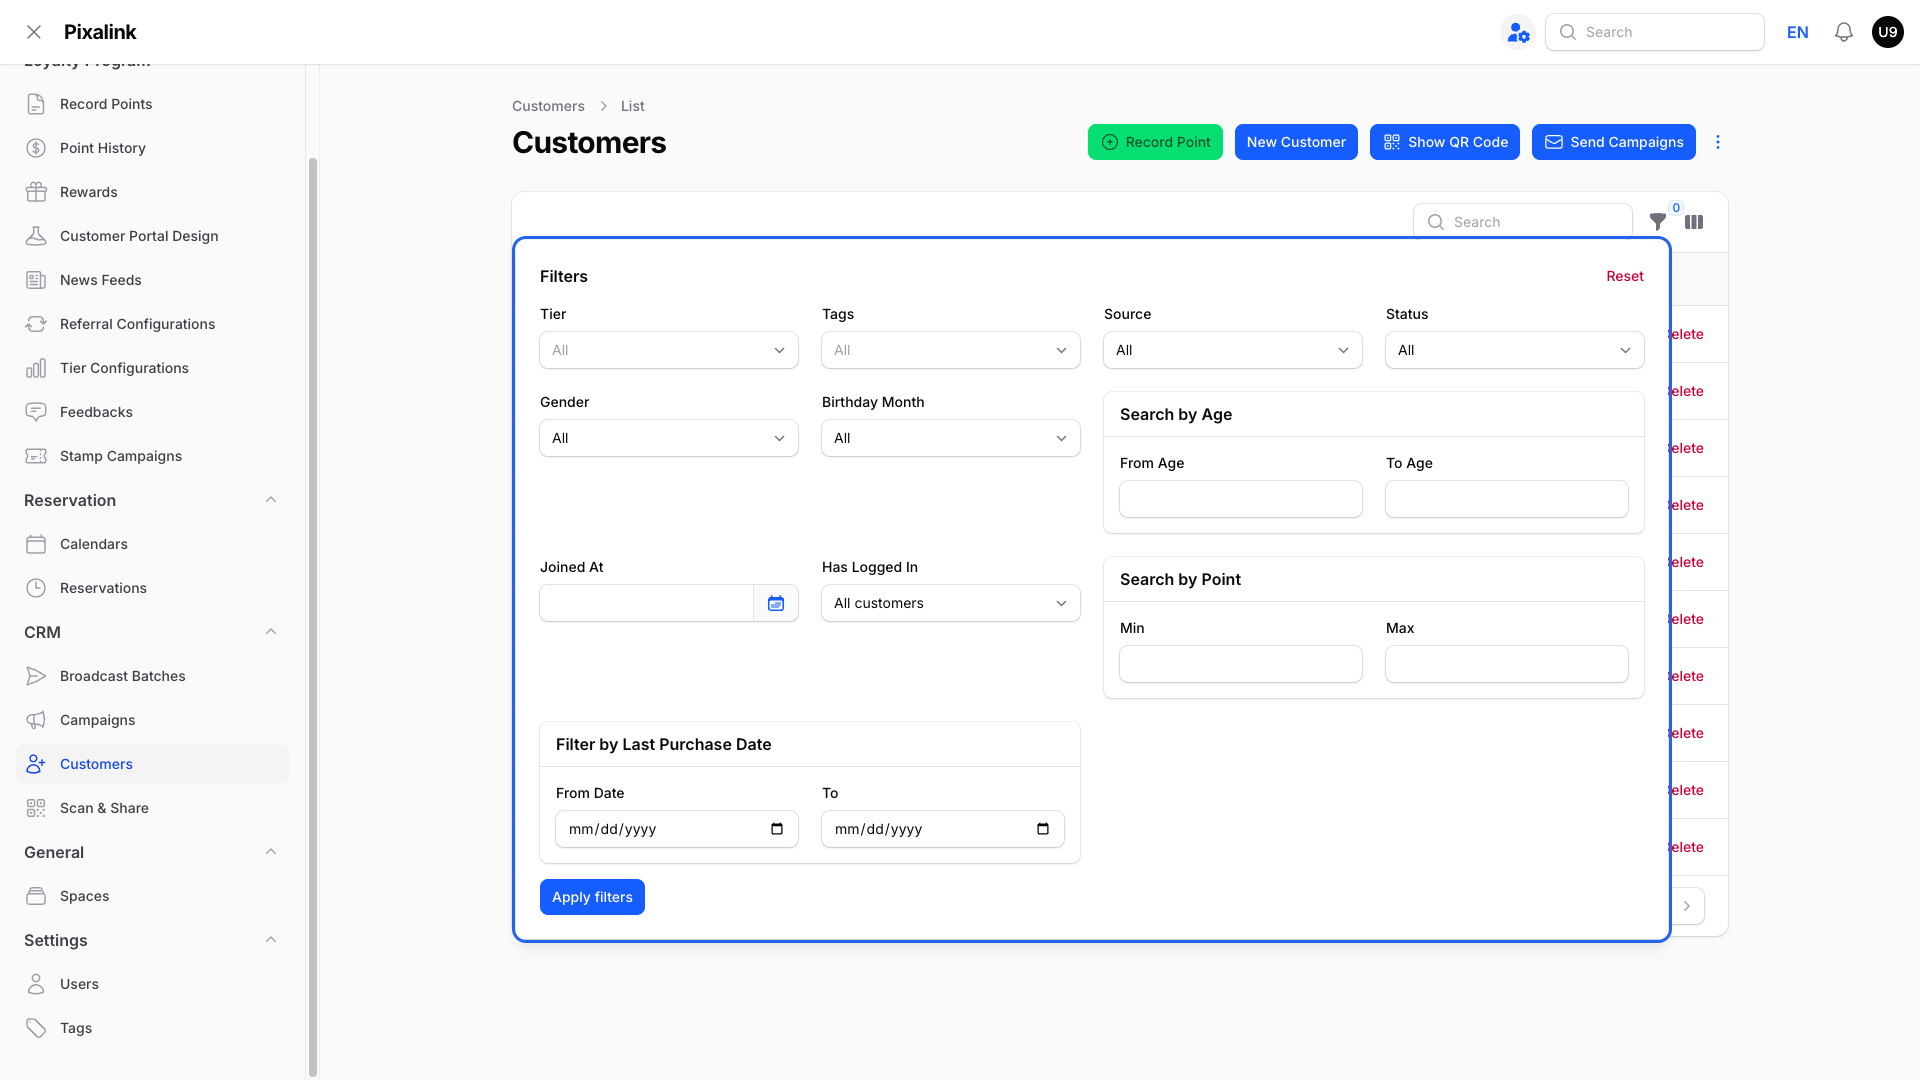
Task: Open the Source filter dropdown
Action: point(1233,350)
